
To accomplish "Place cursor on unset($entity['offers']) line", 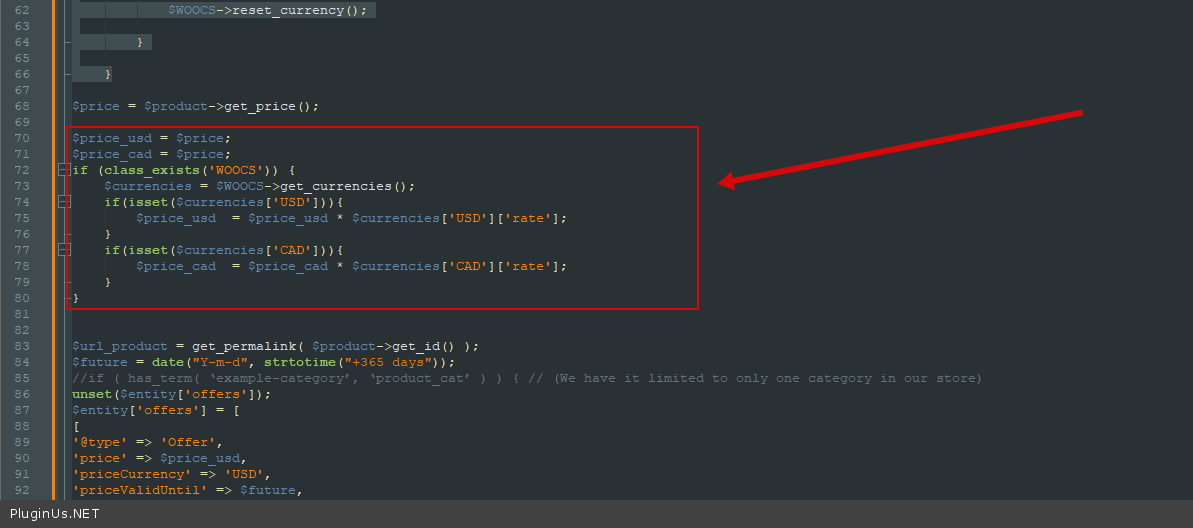I will tap(171, 394).
